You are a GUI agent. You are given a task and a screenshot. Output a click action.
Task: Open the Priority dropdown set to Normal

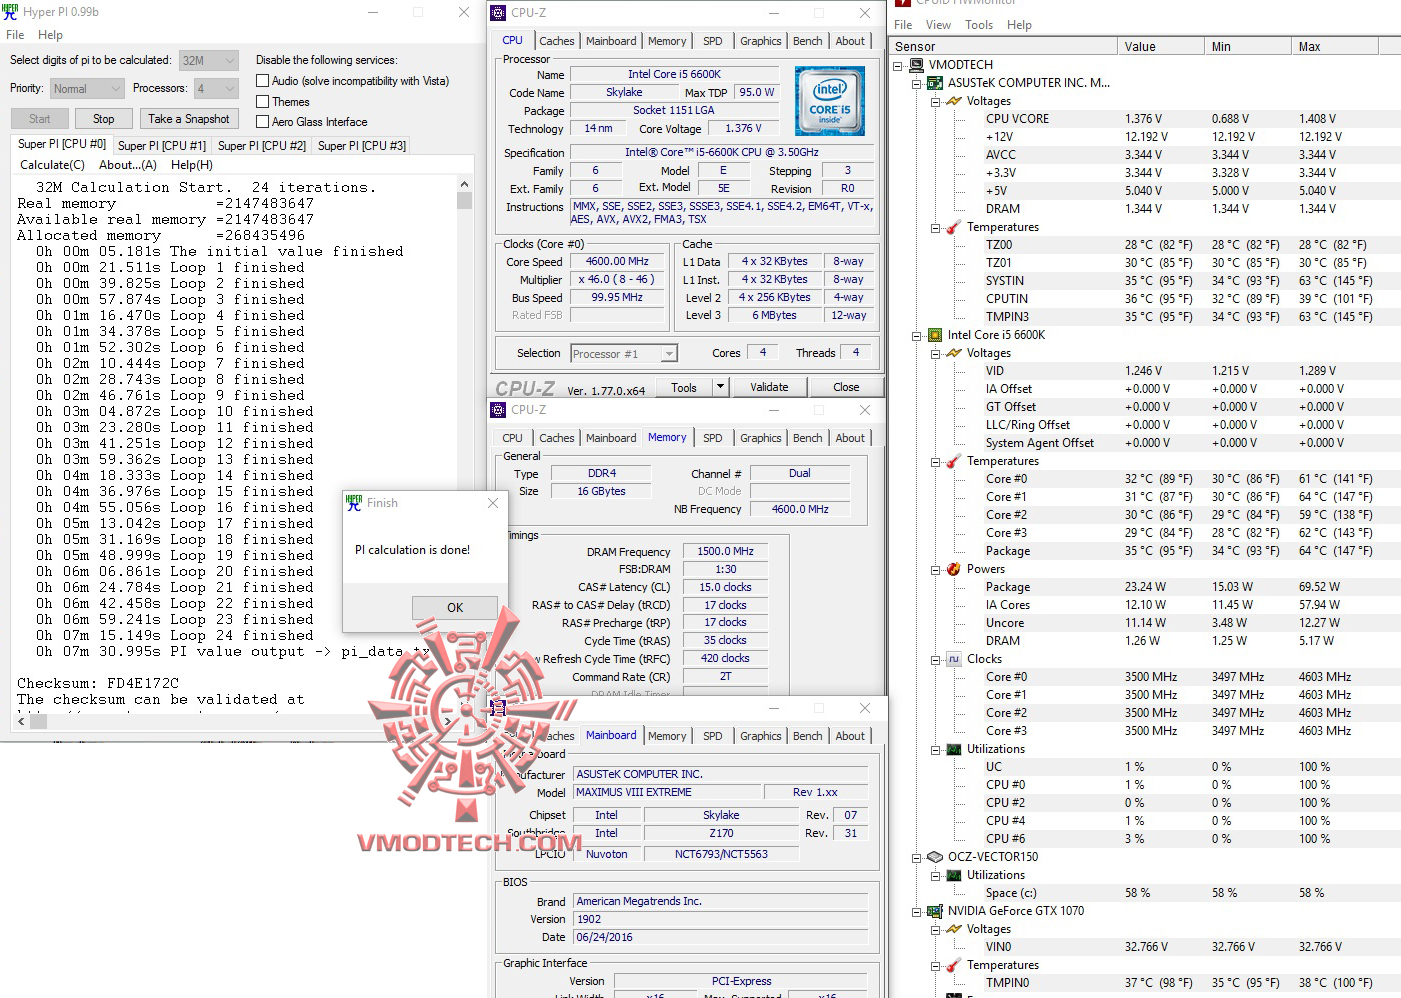87,89
